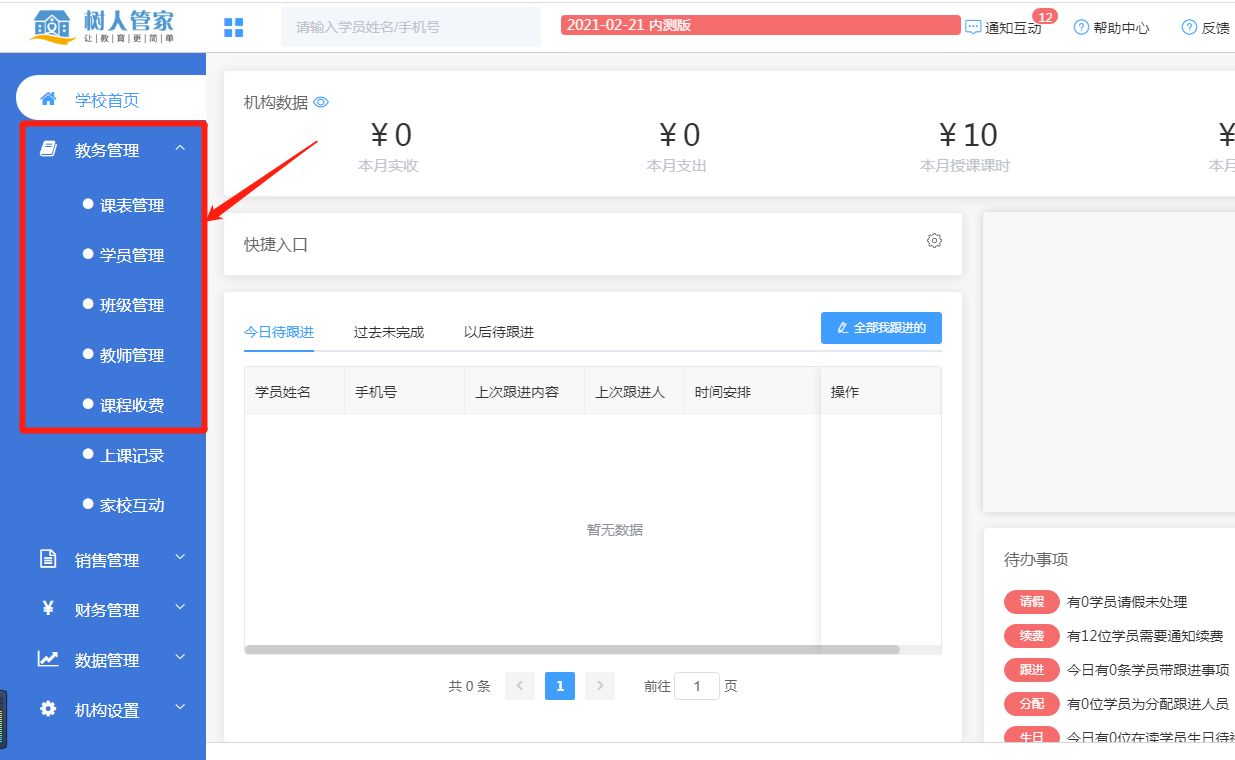Image resolution: width=1235 pixels, height=760 pixels.
Task: Expand the 数据管理 menu chevron
Action: pos(180,657)
